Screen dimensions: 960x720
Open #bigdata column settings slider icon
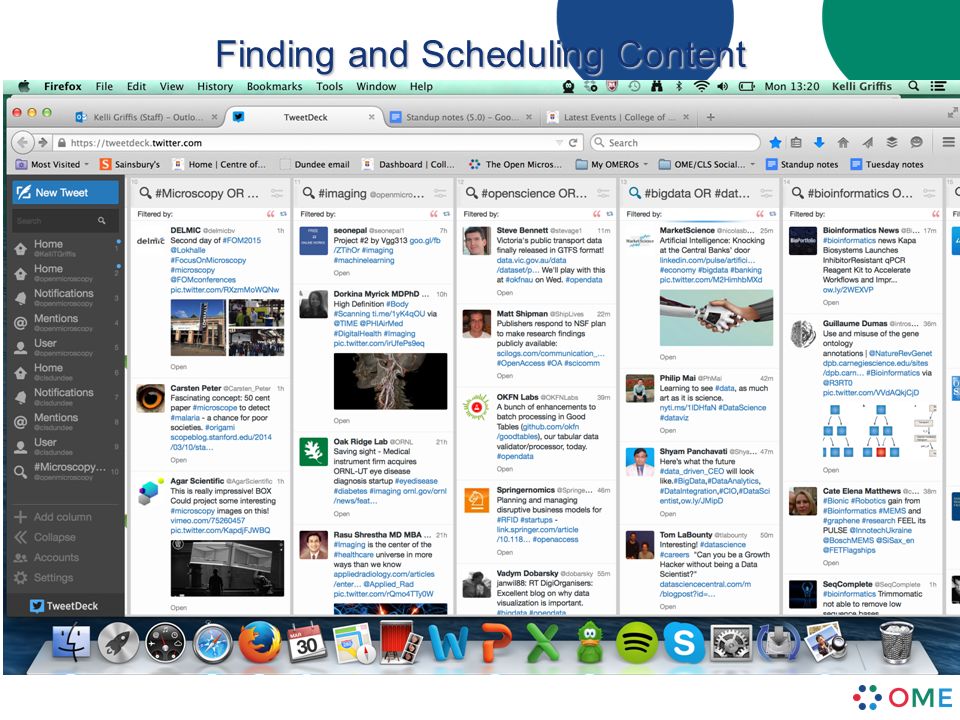(766, 193)
